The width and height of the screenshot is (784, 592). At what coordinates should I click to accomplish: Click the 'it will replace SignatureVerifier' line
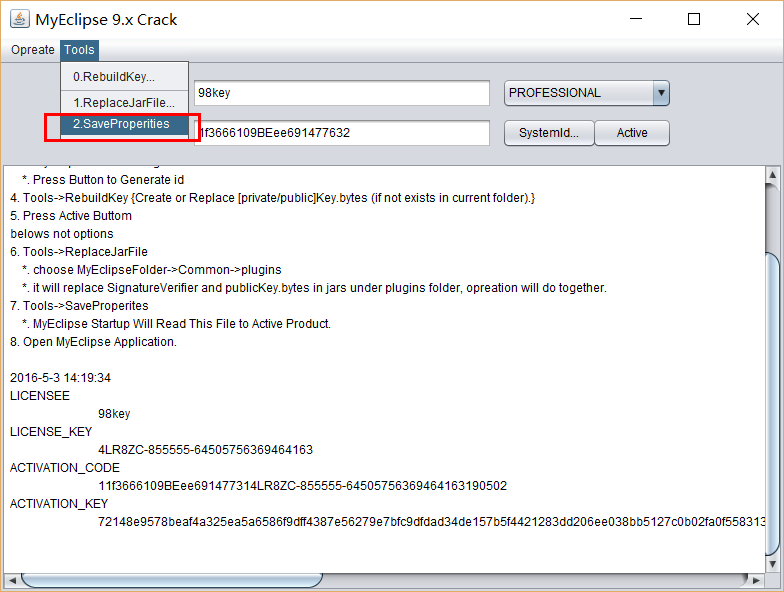tap(314, 288)
